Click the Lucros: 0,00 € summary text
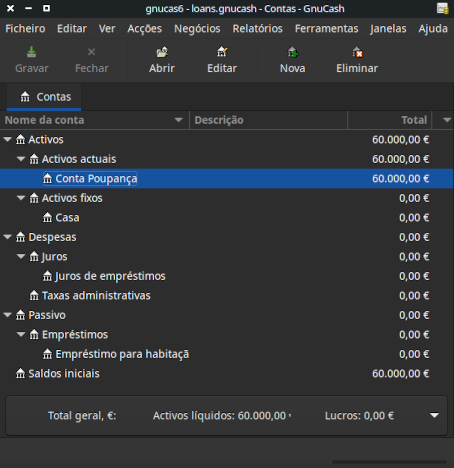Screen dimensions: 454x468 359,416
